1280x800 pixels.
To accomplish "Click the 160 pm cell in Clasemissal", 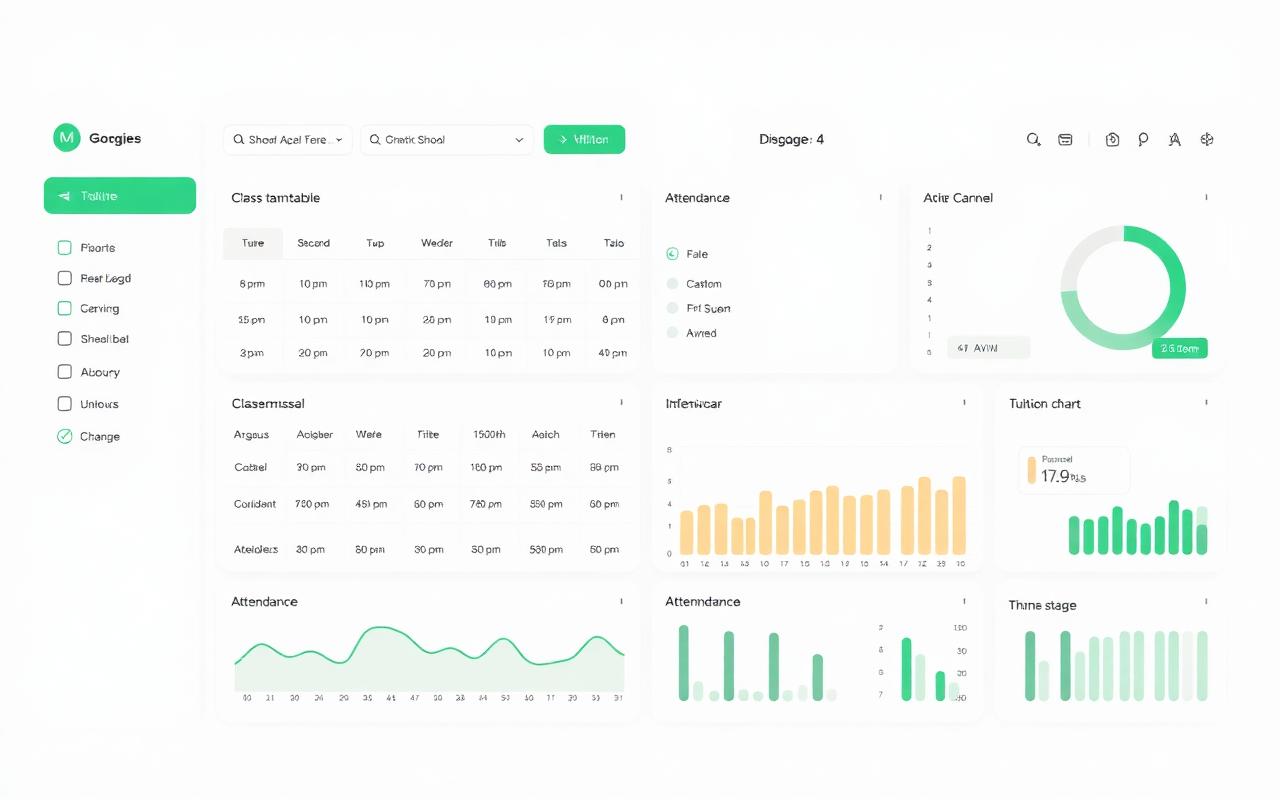I will pos(486,467).
